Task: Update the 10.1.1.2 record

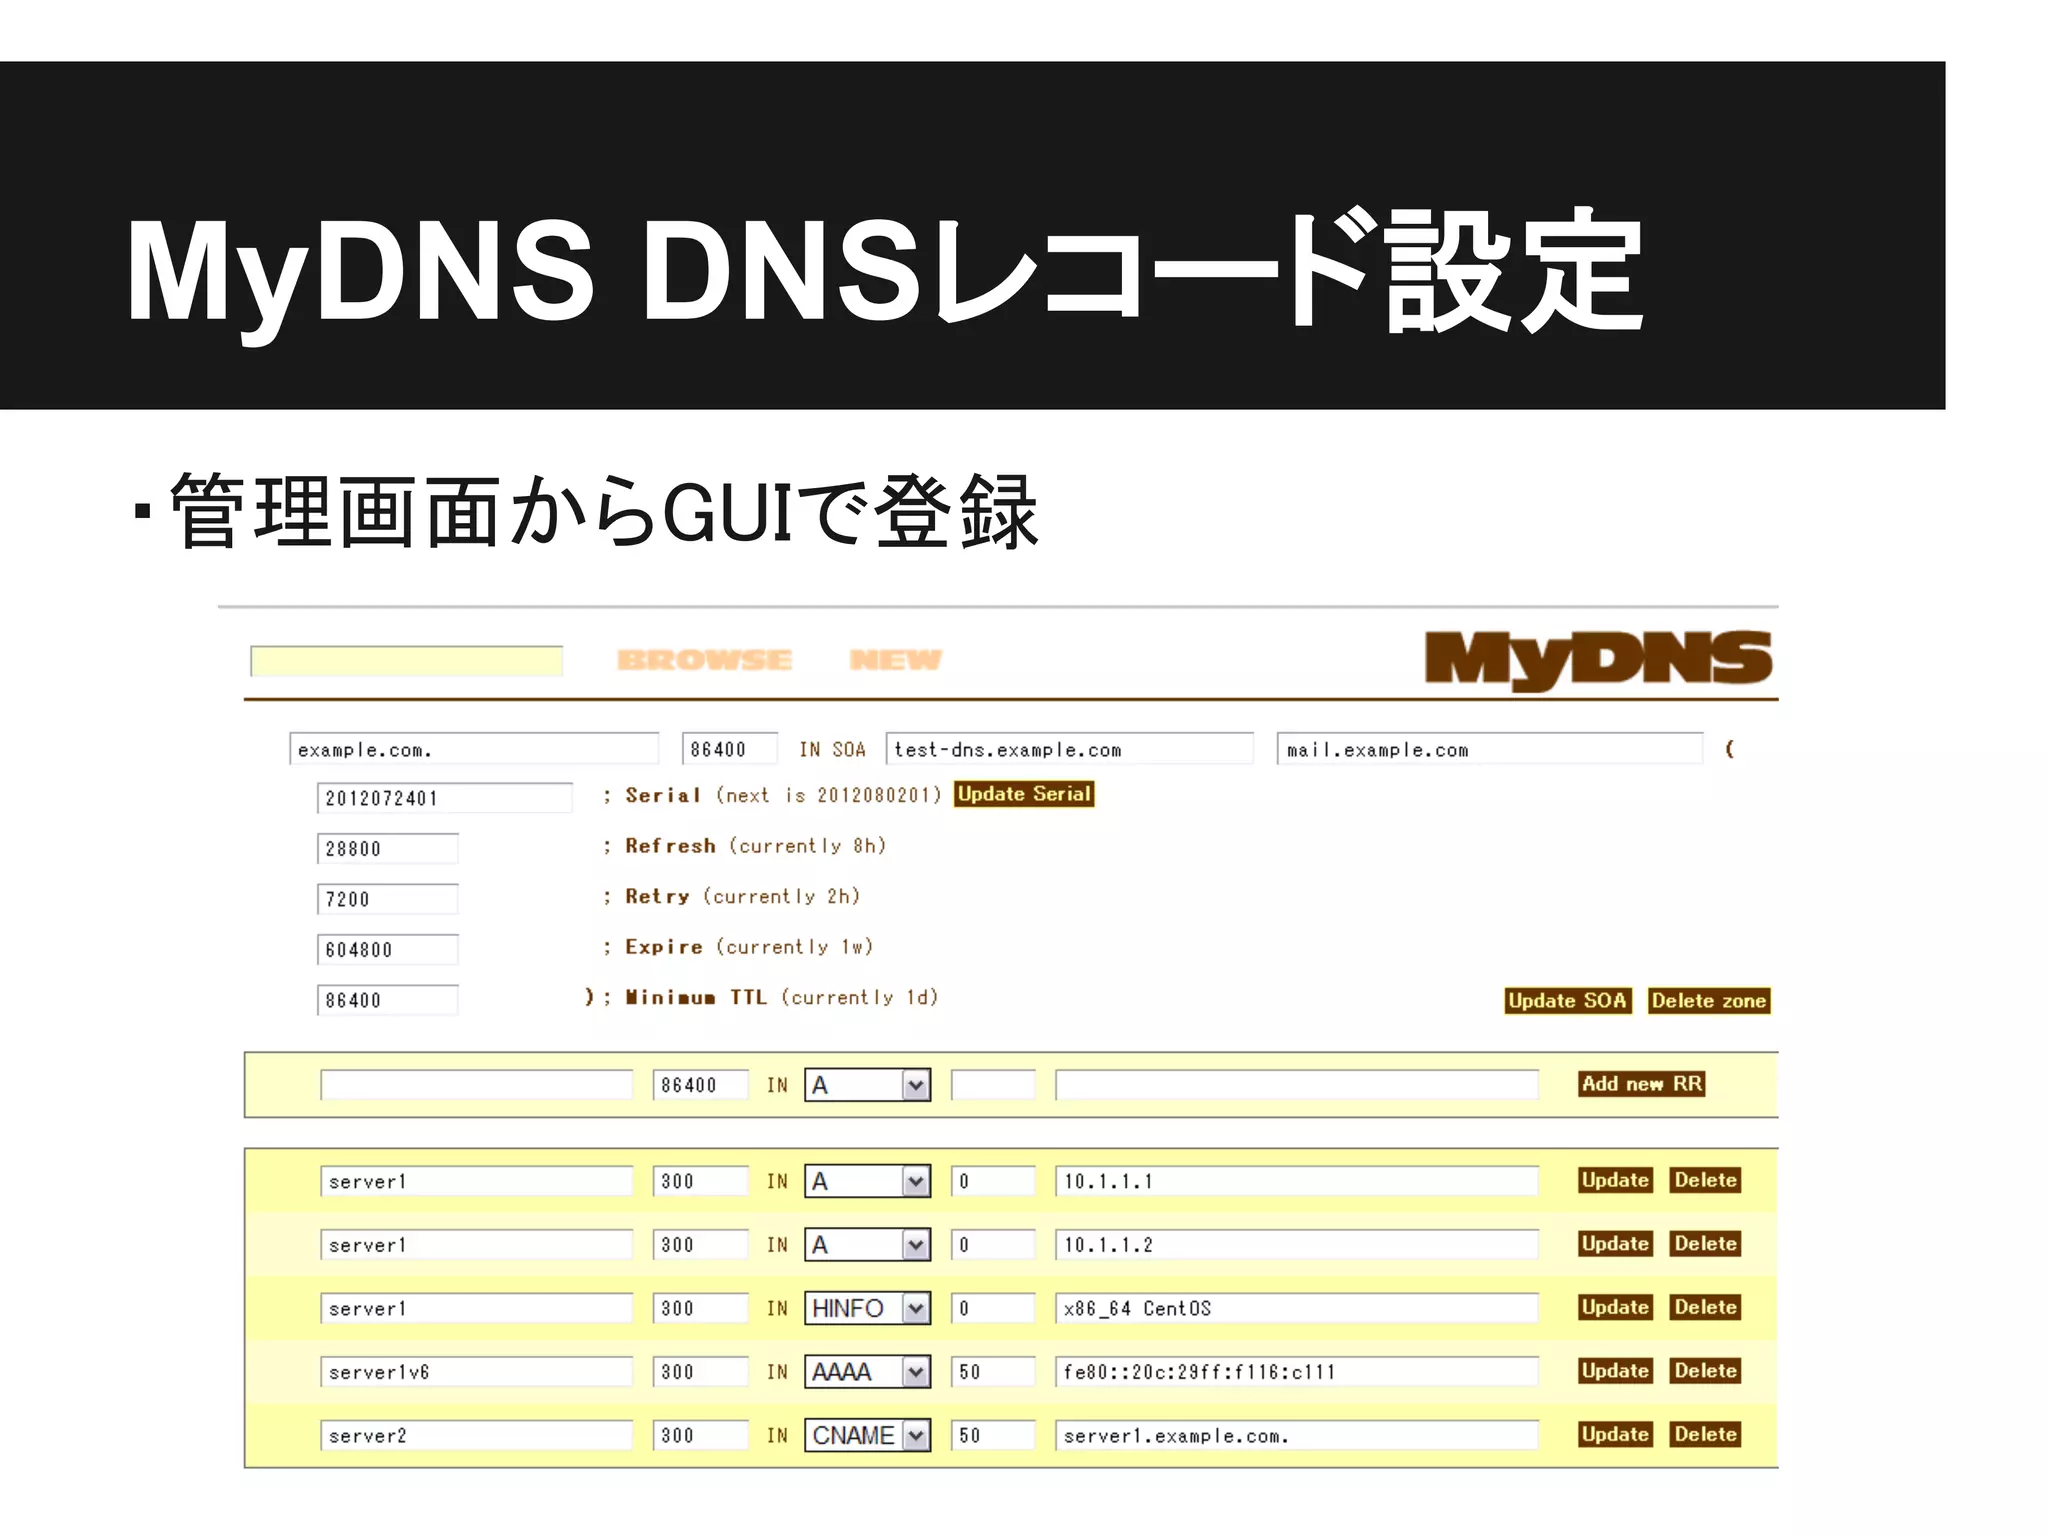Action: pyautogui.click(x=1615, y=1244)
